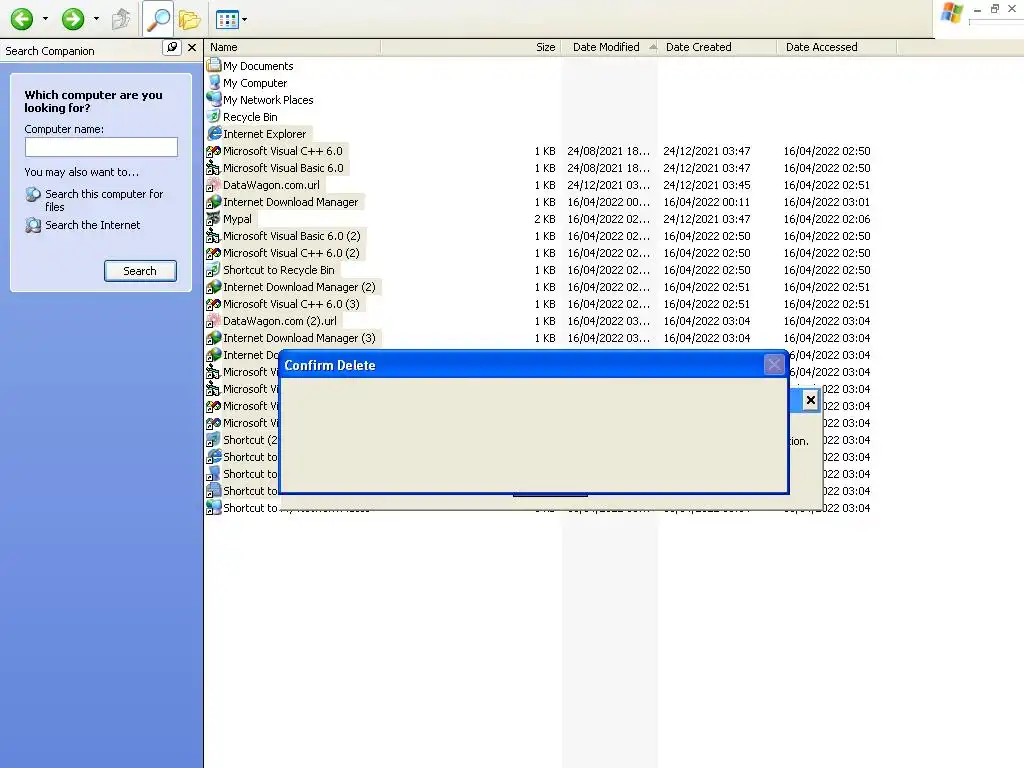Click the '2 KB' size of Mypal

545,219
